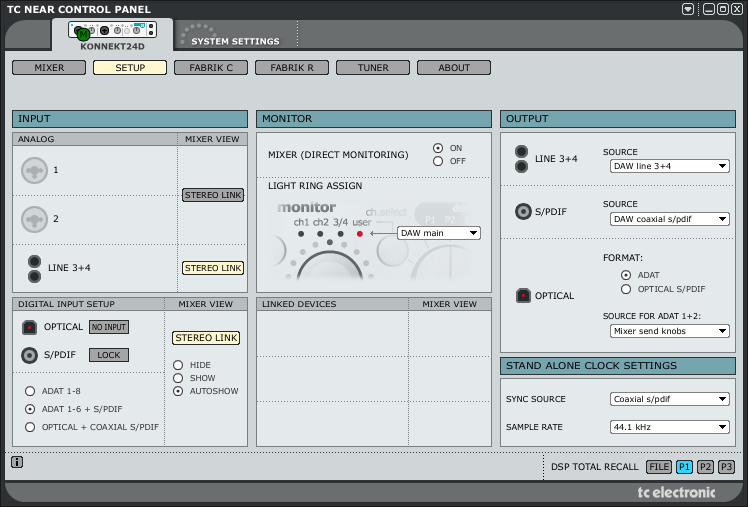Screen dimensions: 748x507
Task: Select ADAT optical output format
Action: [626, 275]
